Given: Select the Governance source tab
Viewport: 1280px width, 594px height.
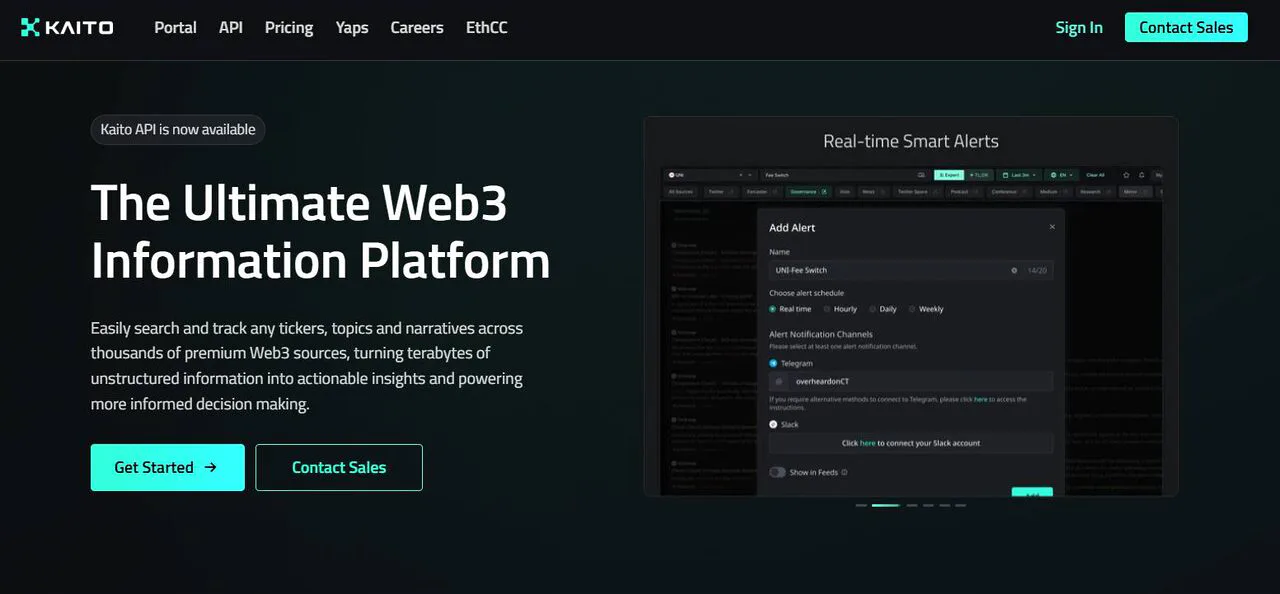Looking at the screenshot, I should (x=808, y=191).
